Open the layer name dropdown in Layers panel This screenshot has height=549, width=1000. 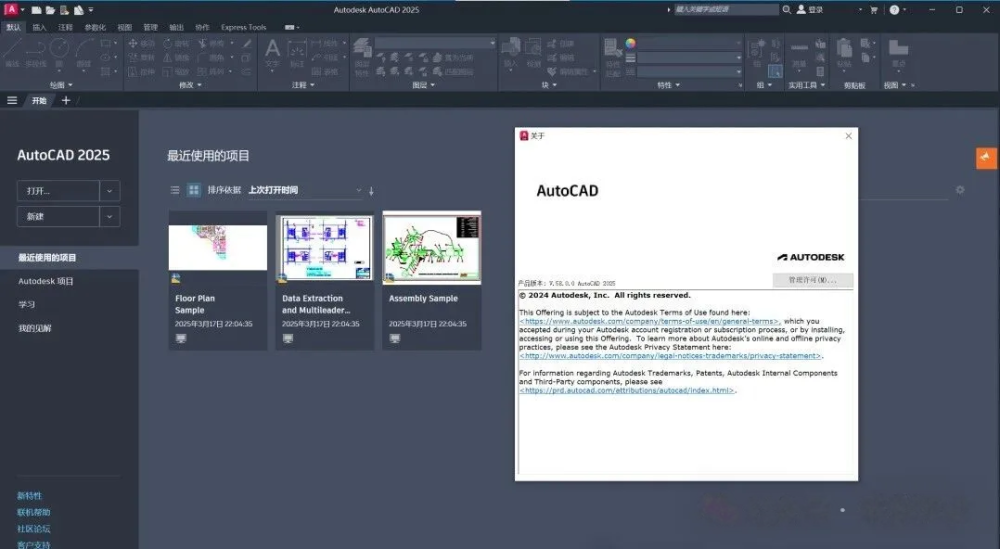(x=436, y=43)
